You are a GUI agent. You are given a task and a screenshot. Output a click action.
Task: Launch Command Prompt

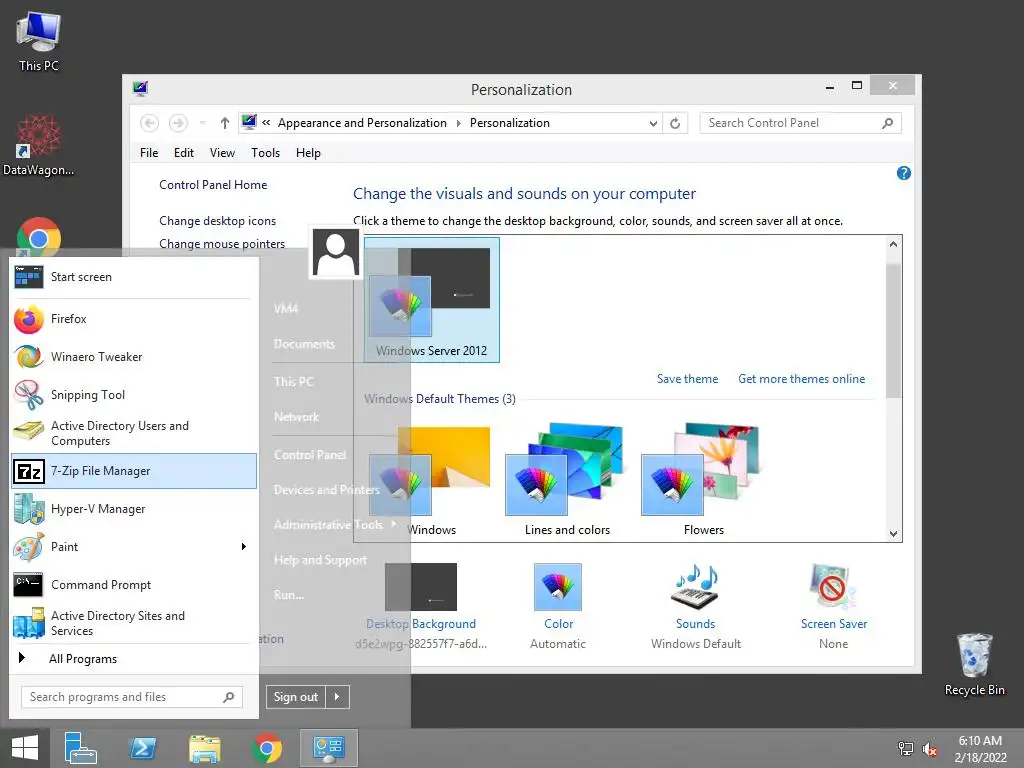point(134,584)
